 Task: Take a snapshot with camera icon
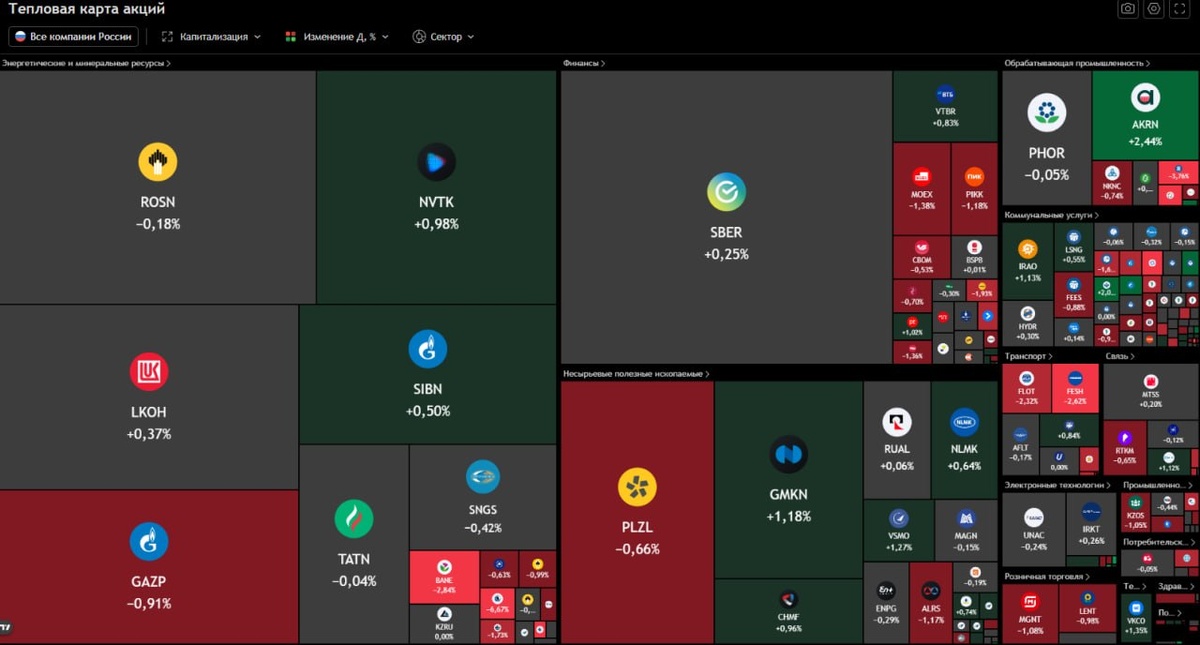(x=1128, y=9)
